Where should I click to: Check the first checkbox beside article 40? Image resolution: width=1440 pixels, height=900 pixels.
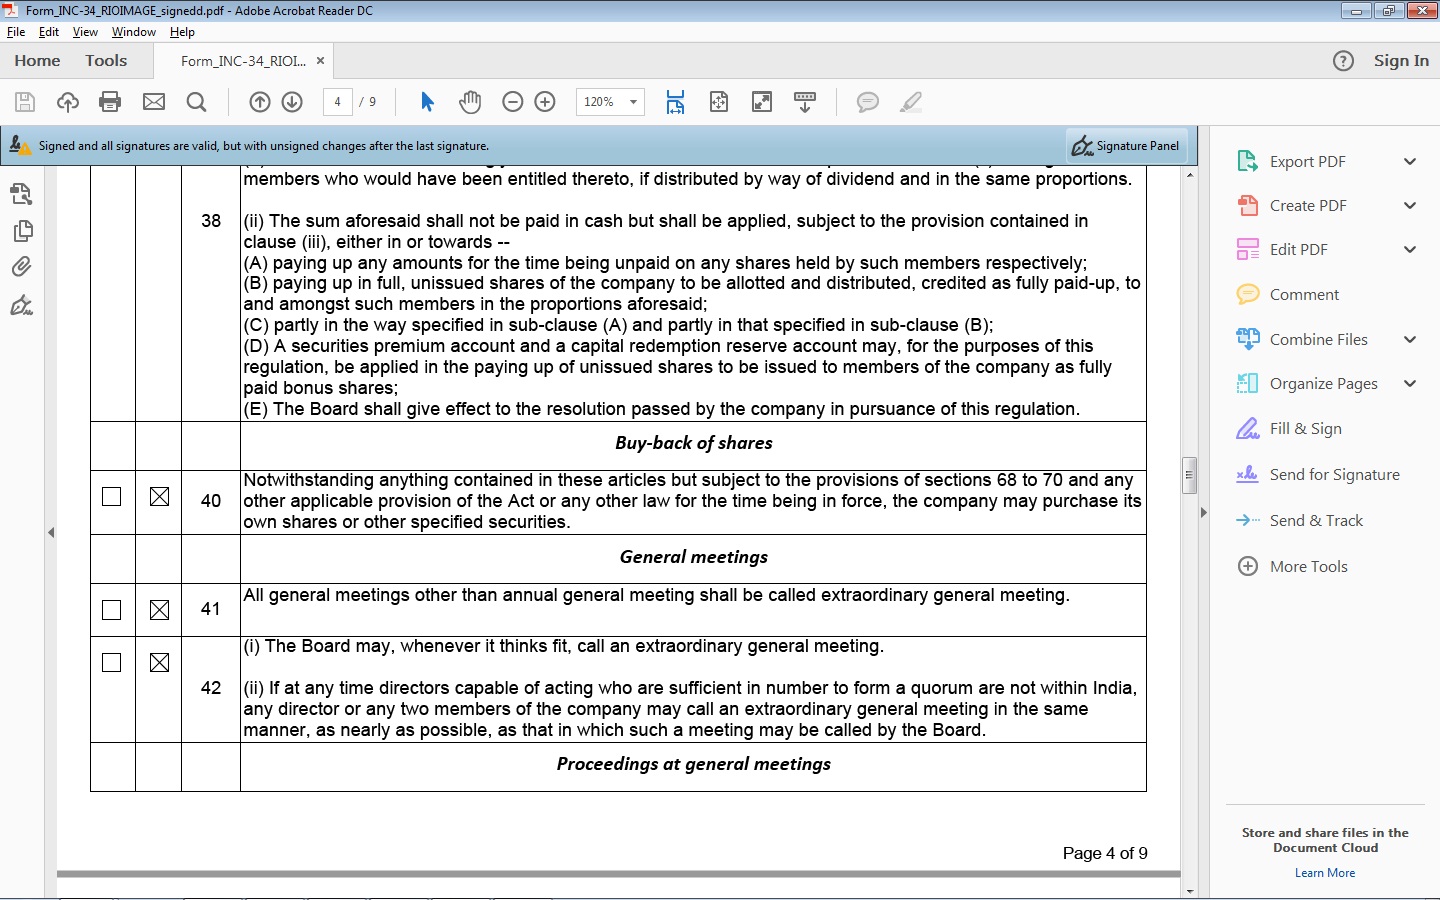(111, 496)
